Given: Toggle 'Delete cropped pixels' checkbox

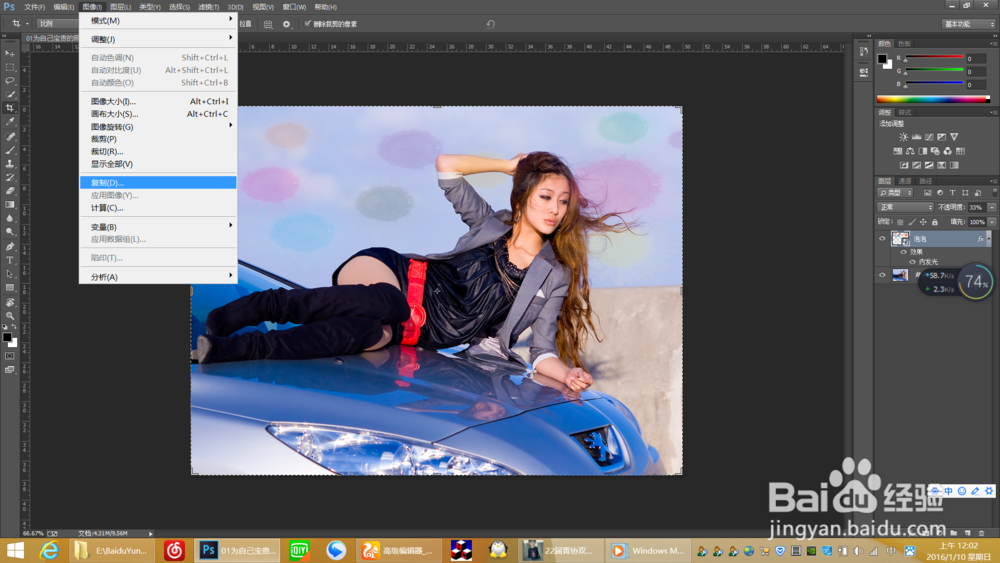Looking at the screenshot, I should 308,24.
